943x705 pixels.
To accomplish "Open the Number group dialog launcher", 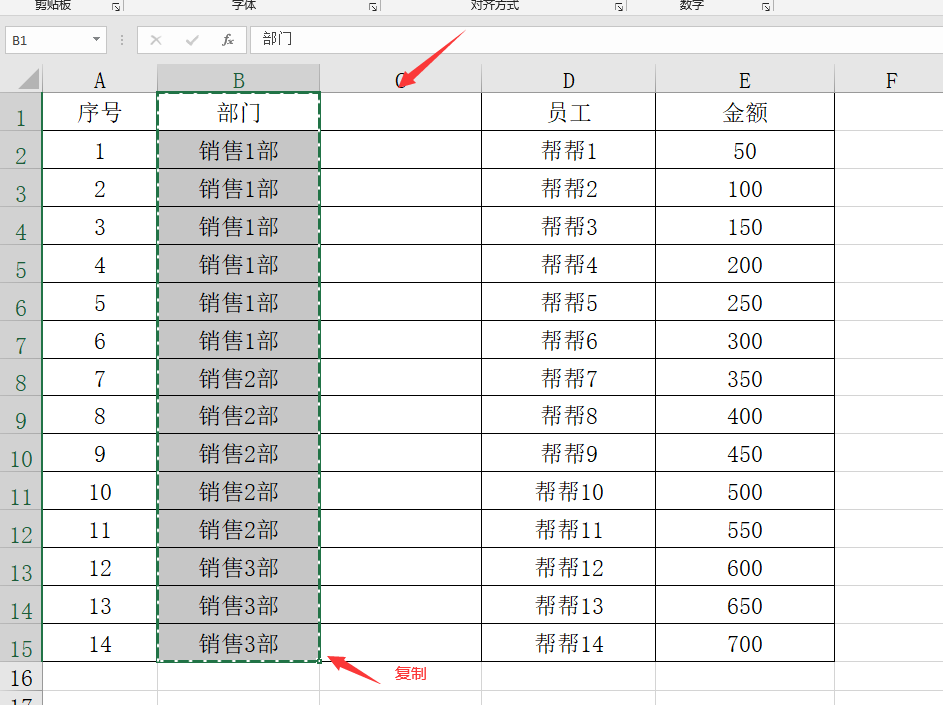I will pos(766,7).
